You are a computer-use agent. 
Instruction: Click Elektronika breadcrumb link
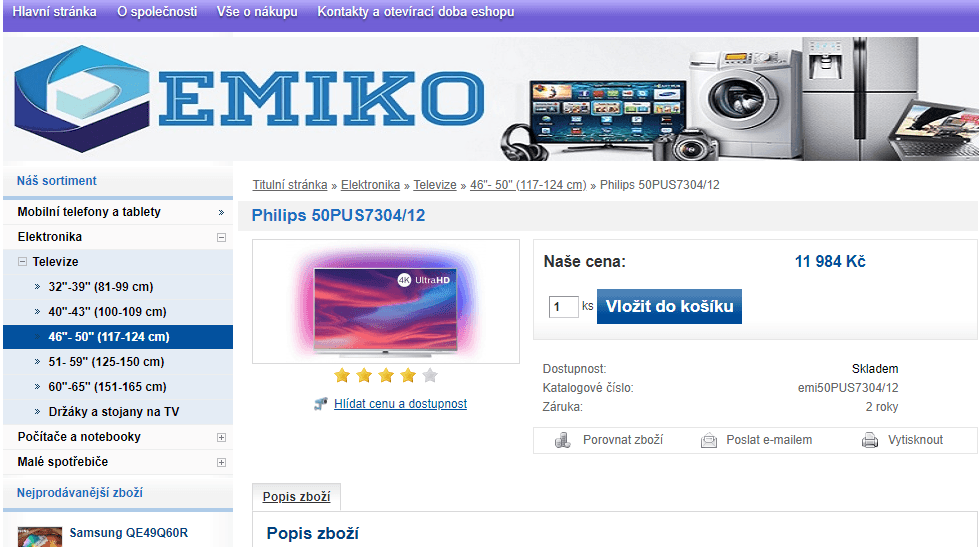tap(370, 185)
